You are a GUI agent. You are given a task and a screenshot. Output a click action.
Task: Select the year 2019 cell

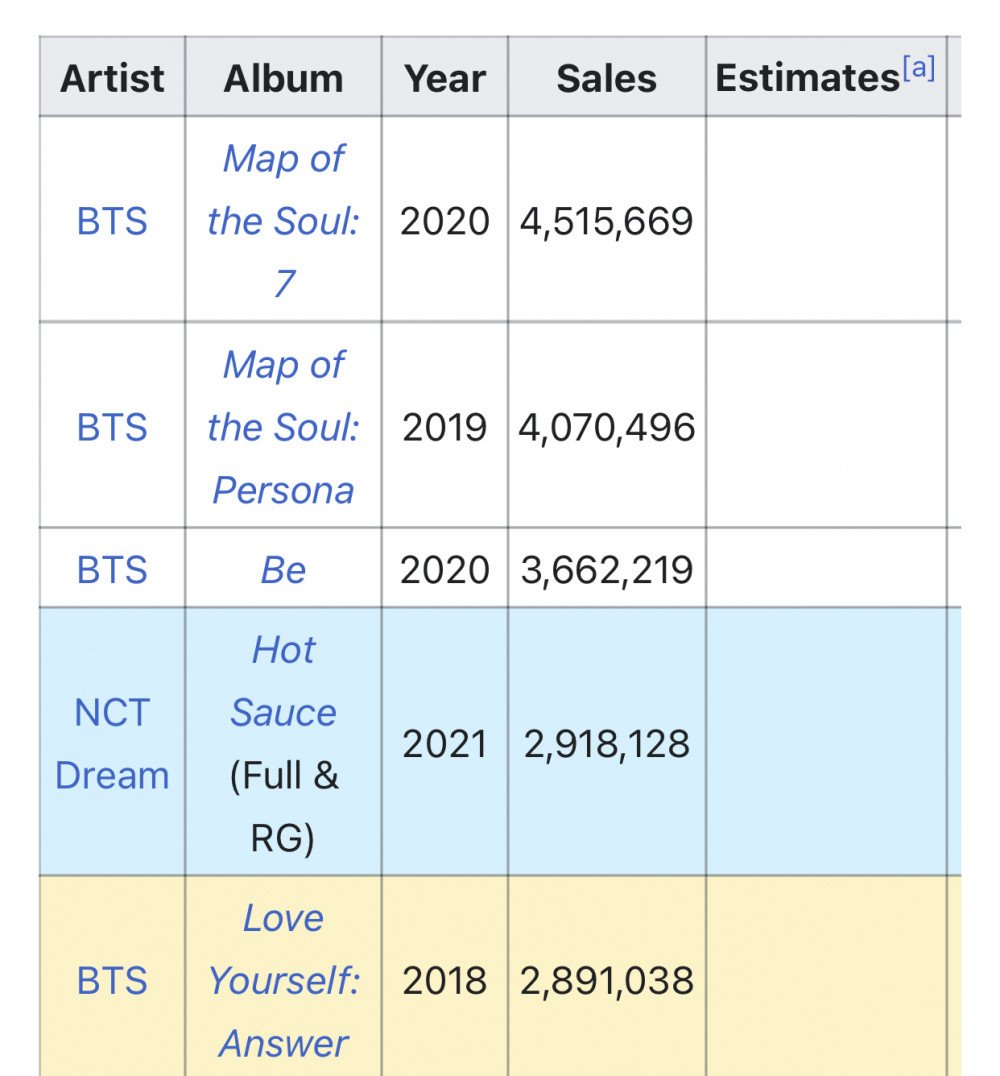coord(445,427)
